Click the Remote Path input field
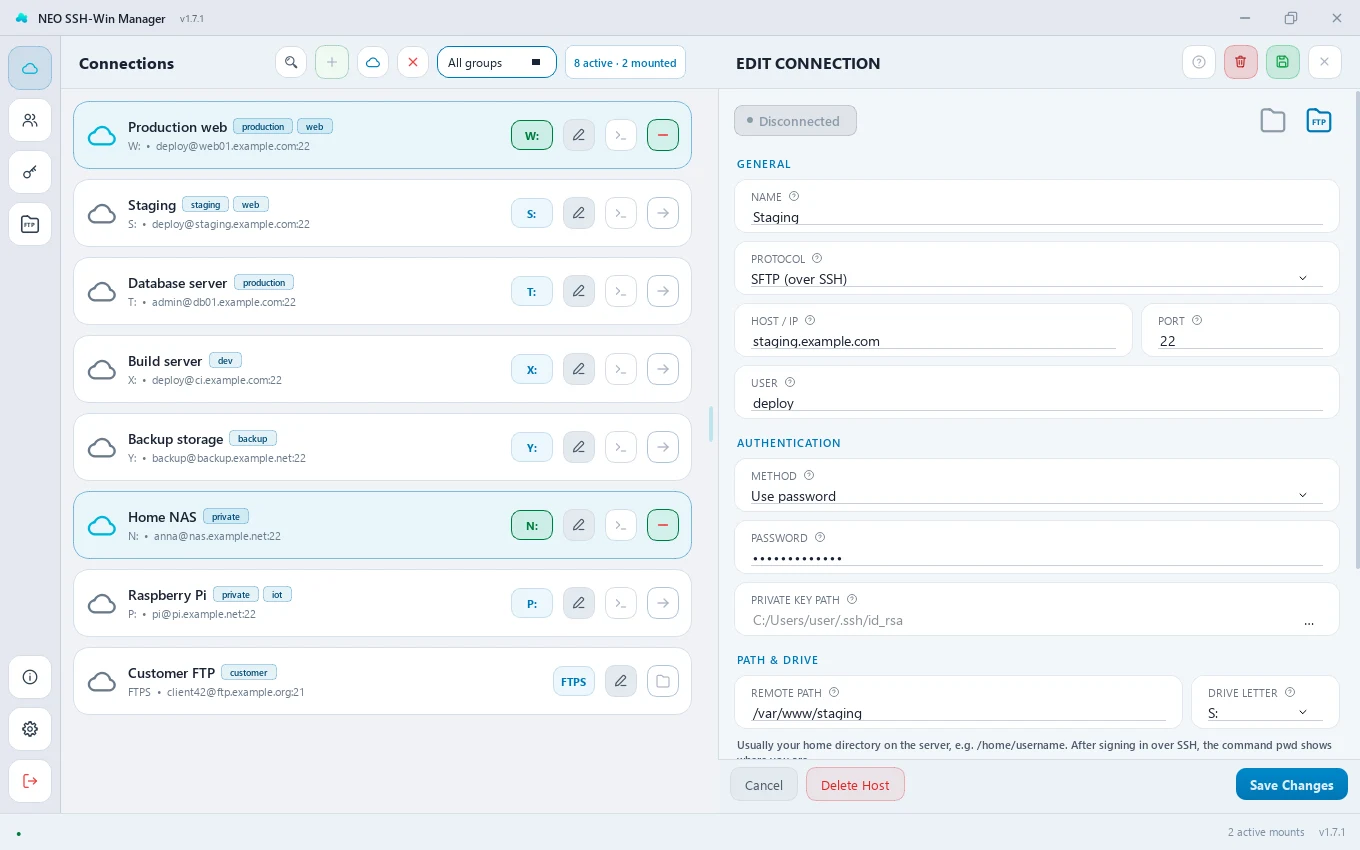 tap(959, 713)
